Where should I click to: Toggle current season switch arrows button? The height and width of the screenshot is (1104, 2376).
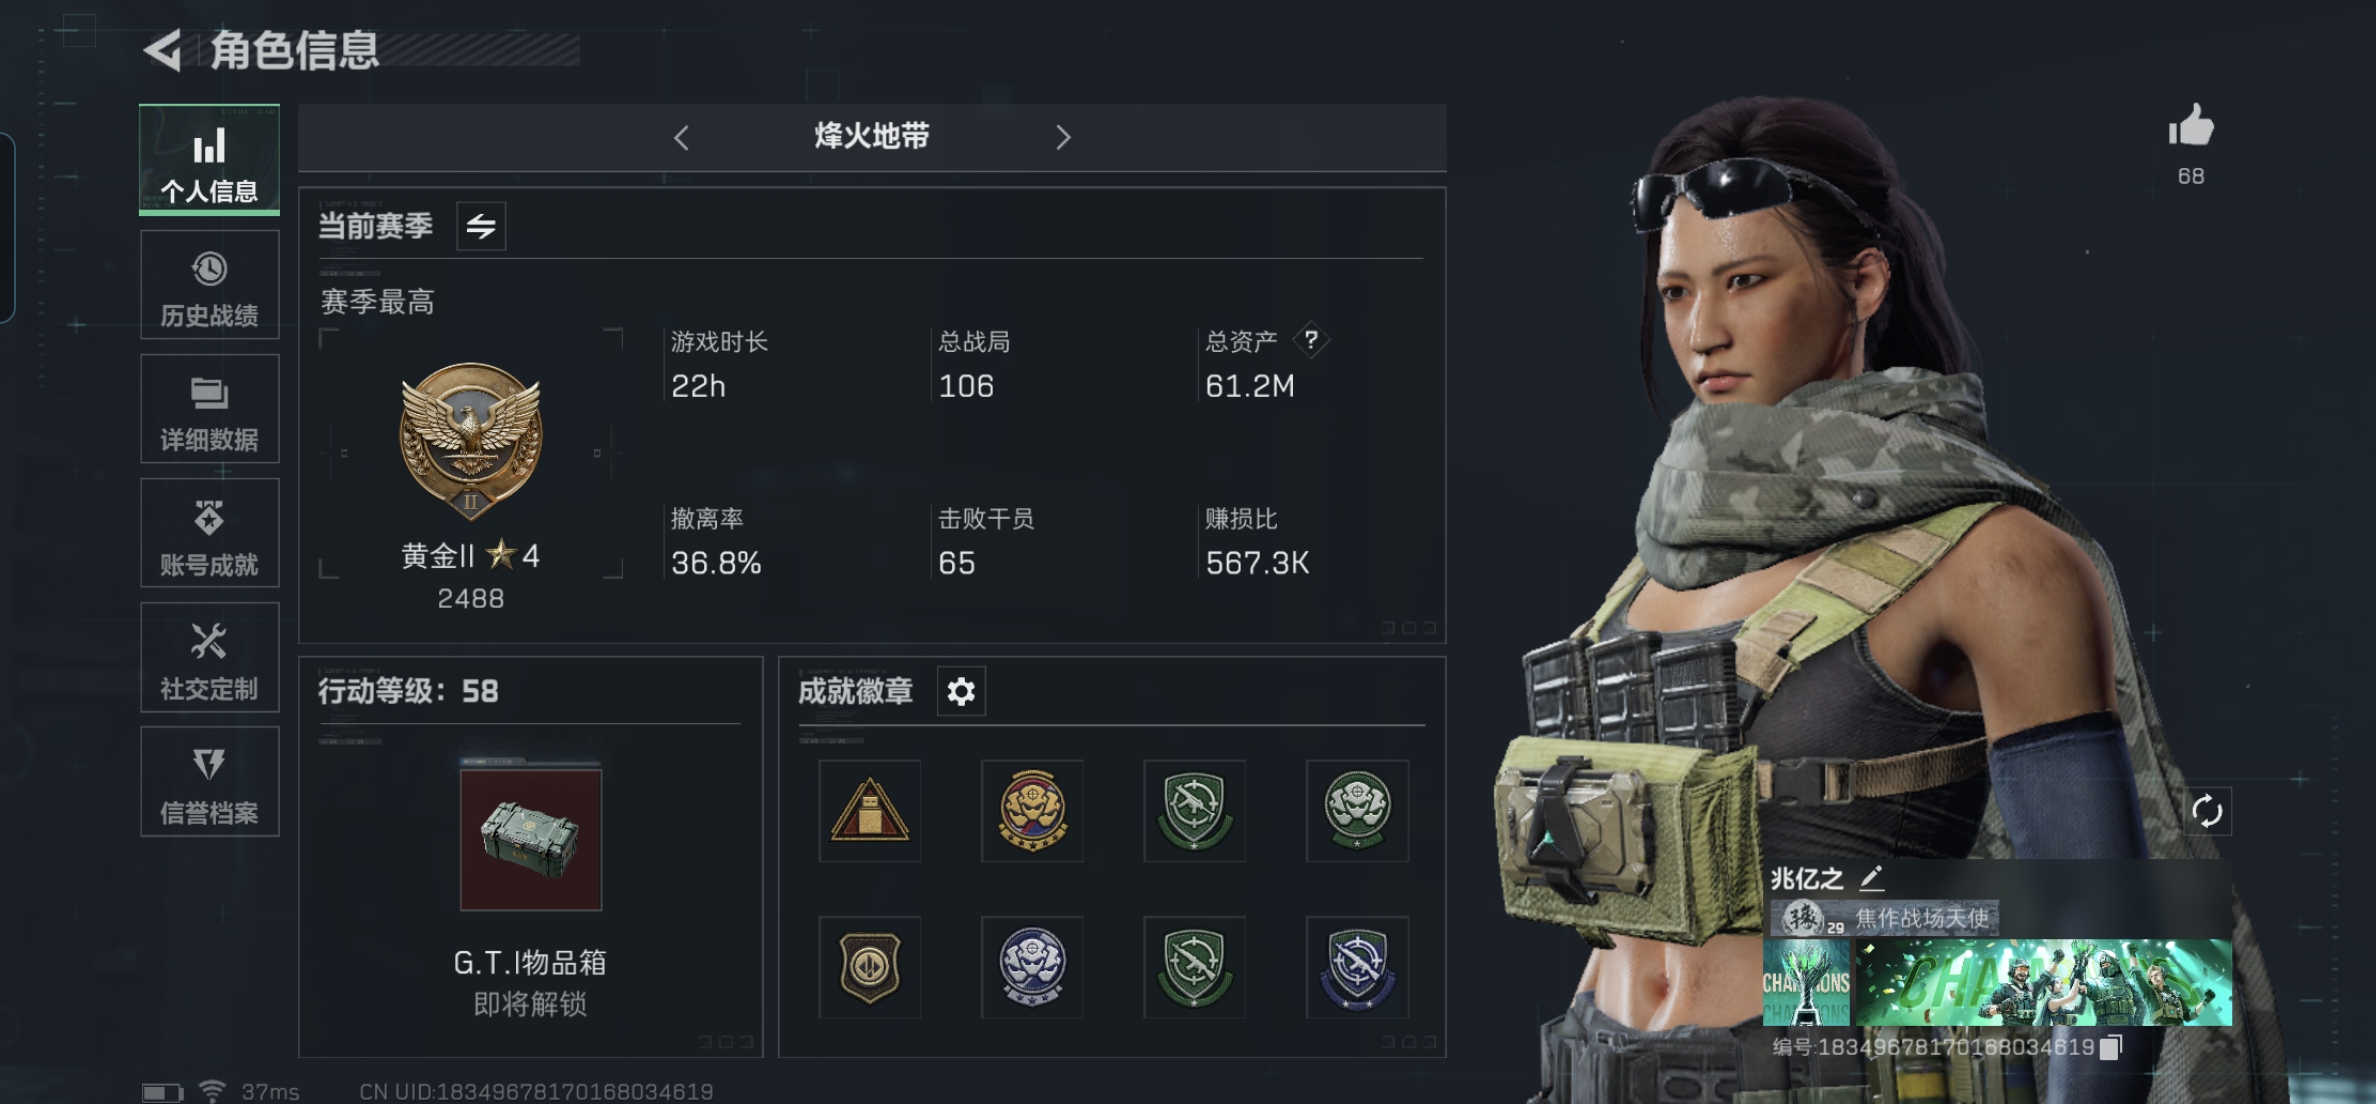tap(481, 226)
